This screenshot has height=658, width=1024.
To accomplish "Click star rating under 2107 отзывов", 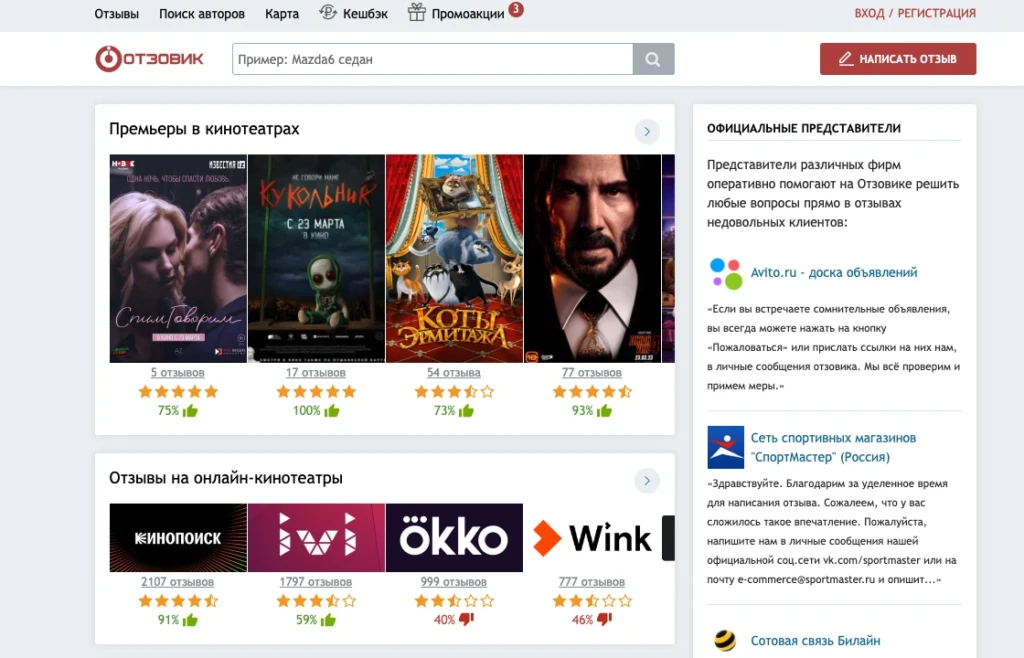I will [x=178, y=601].
